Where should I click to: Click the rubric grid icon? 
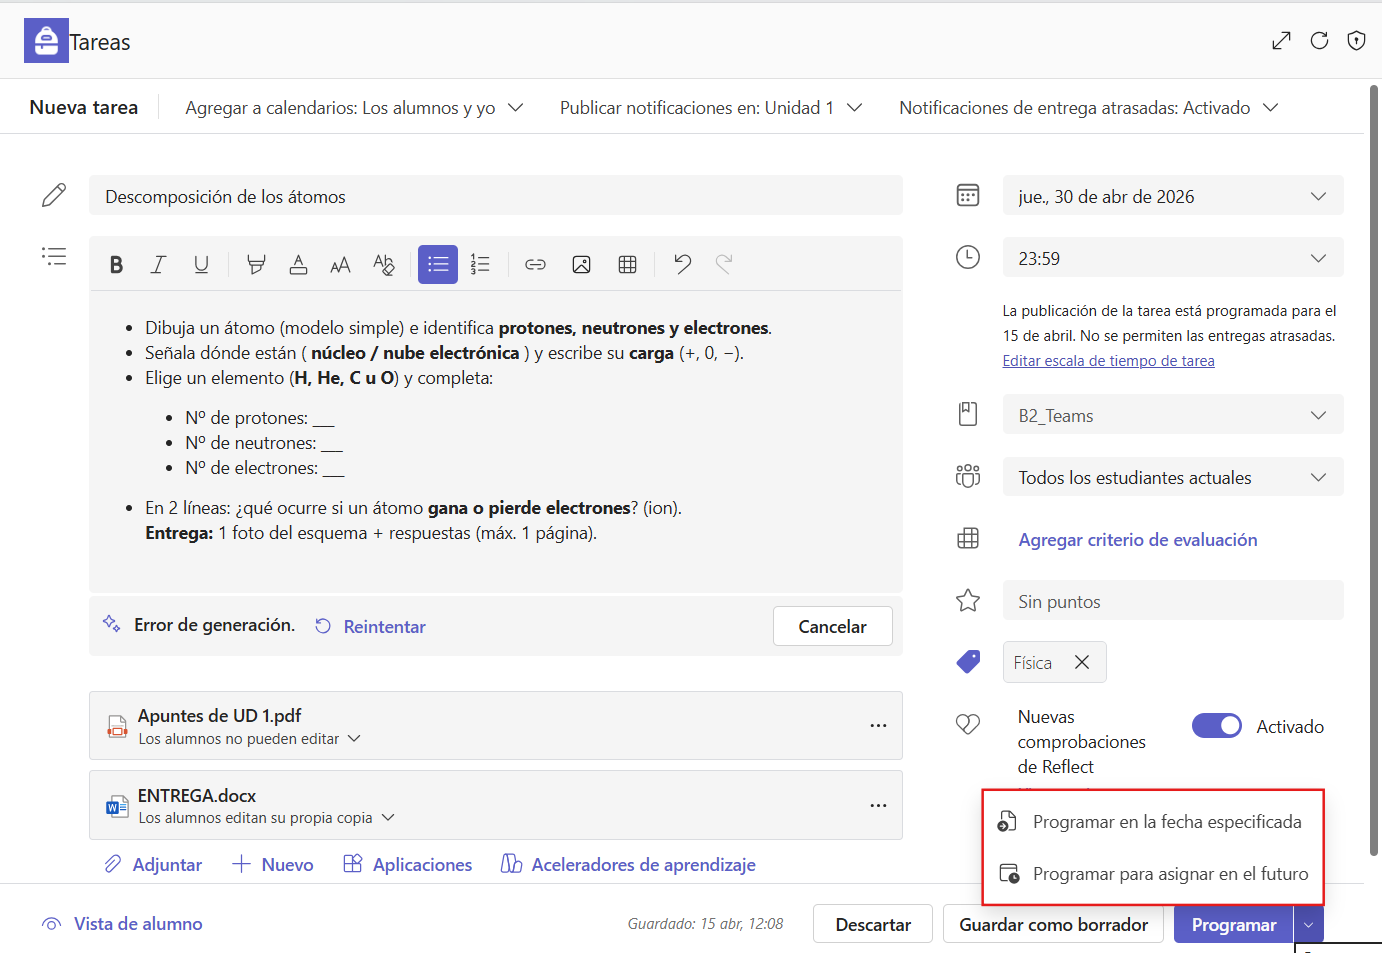pyautogui.click(x=968, y=538)
